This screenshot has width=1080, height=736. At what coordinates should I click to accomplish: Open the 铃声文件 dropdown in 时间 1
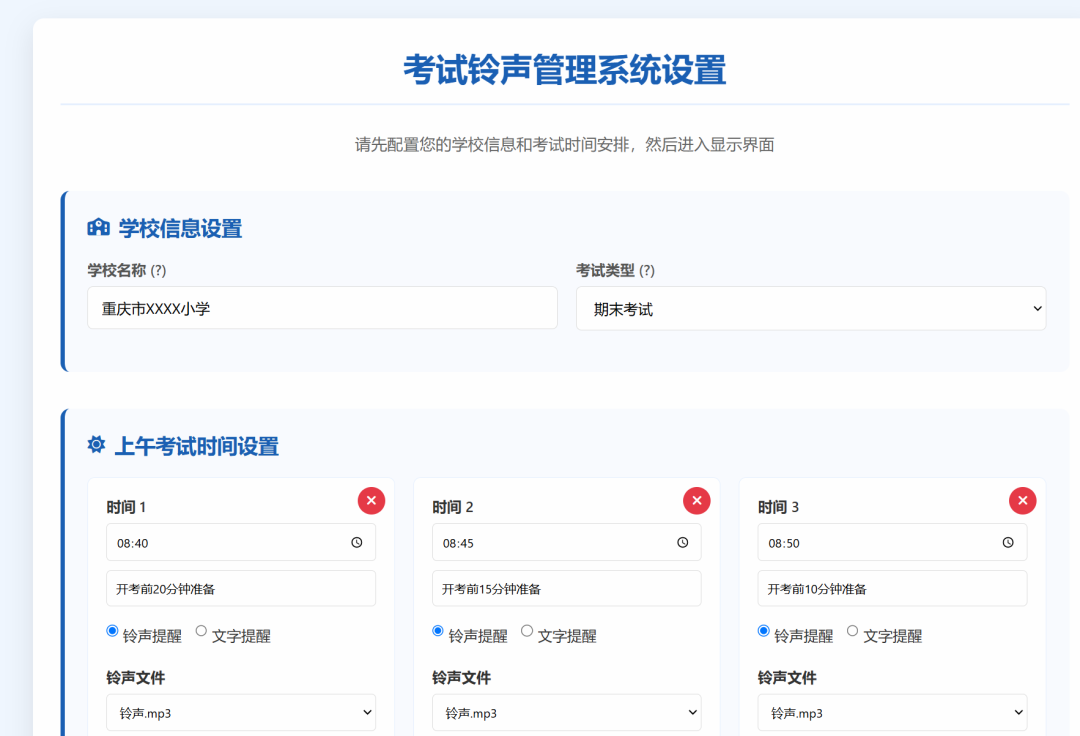point(240,712)
